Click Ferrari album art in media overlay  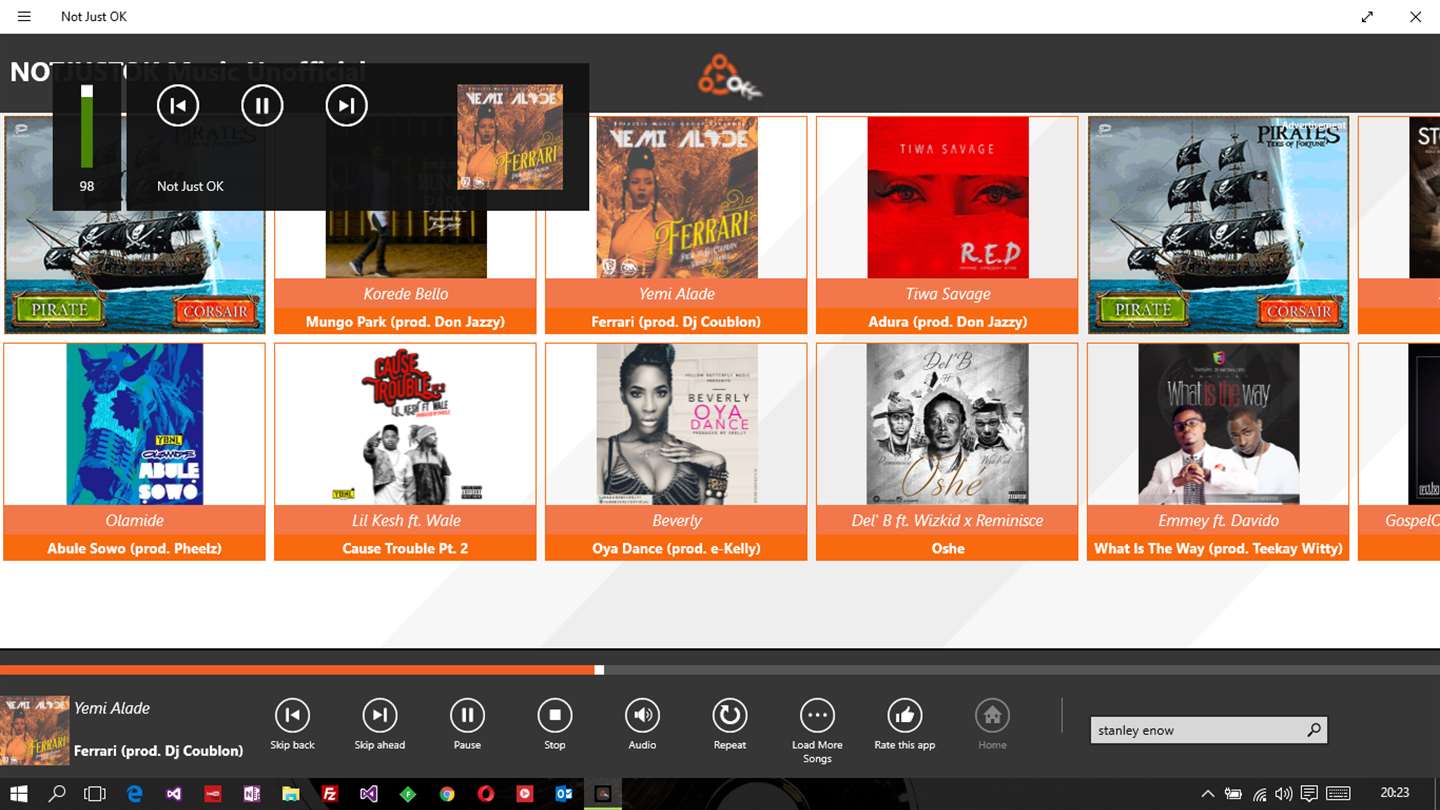tap(510, 137)
